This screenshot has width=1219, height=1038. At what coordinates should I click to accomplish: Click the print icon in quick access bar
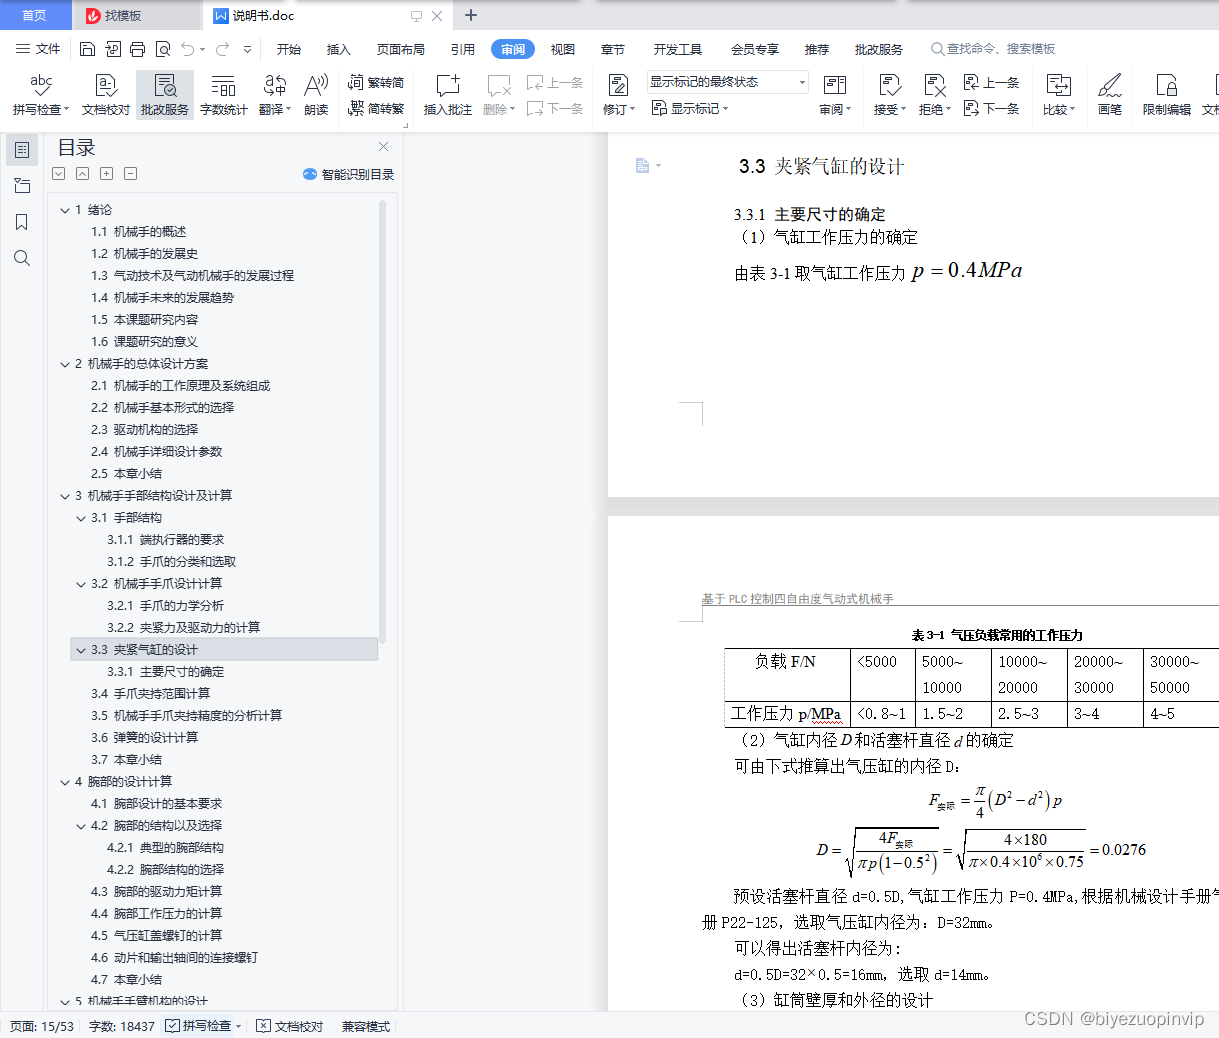coord(137,49)
